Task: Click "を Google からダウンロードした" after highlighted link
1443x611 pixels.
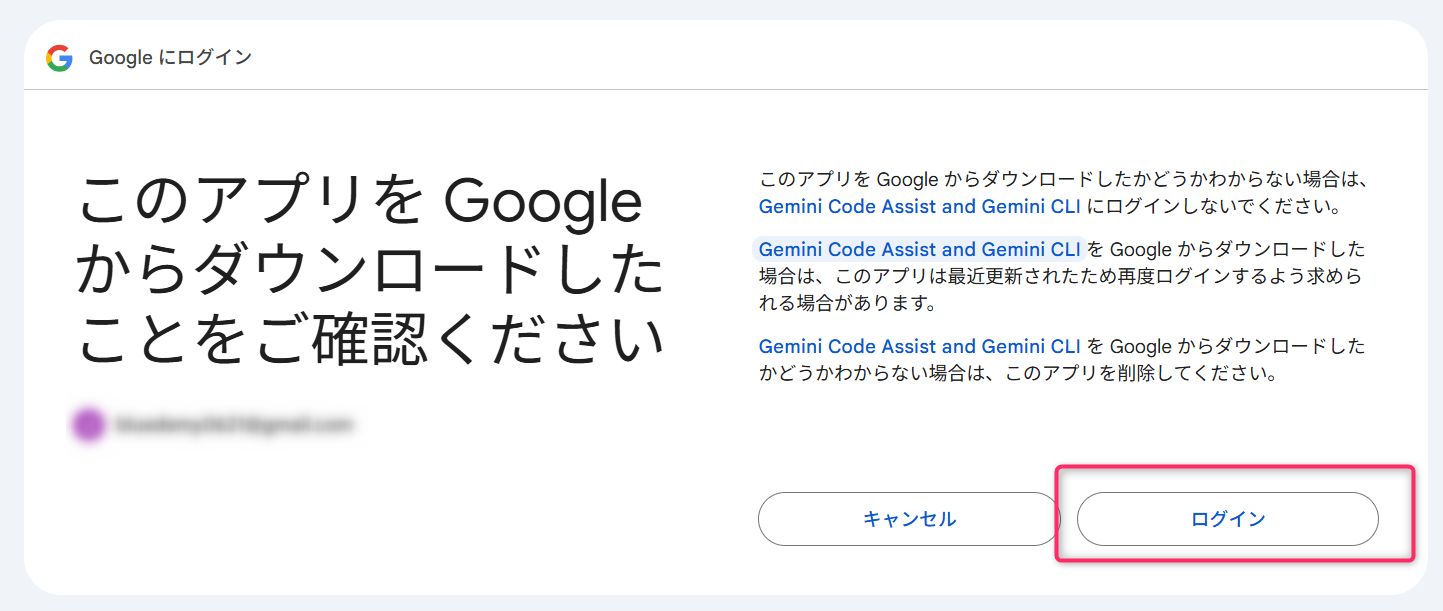Action: point(1226,249)
